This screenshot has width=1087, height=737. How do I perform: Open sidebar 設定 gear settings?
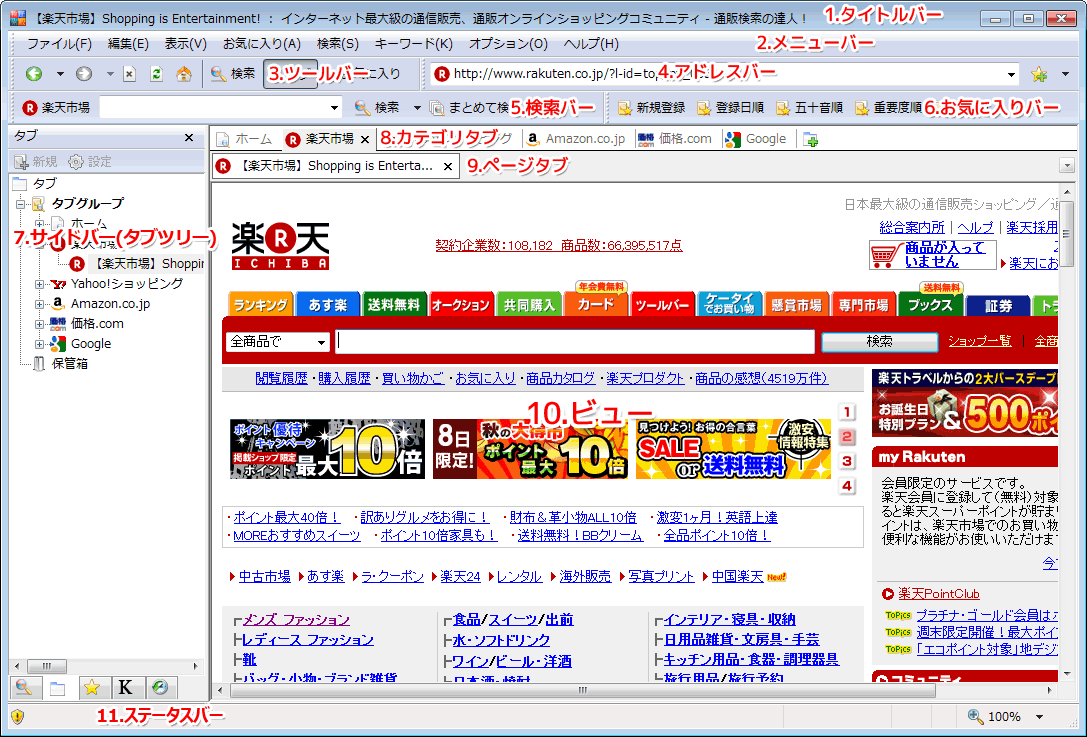pyautogui.click(x=90, y=162)
